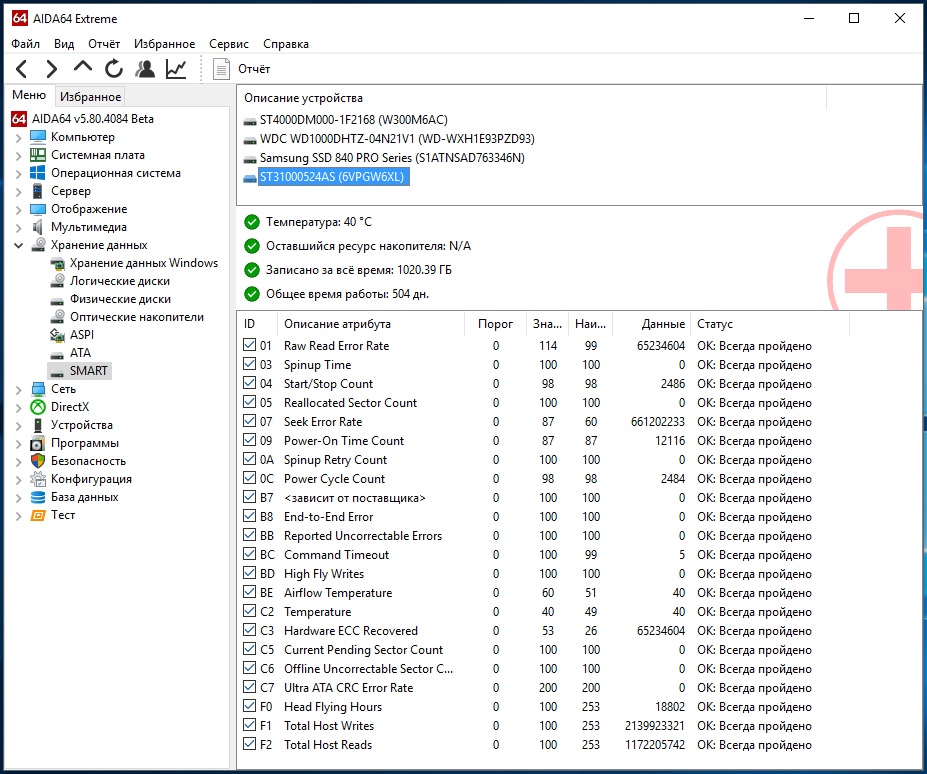
Task: Click the Тест benchmark icon
Action: click(x=38, y=515)
